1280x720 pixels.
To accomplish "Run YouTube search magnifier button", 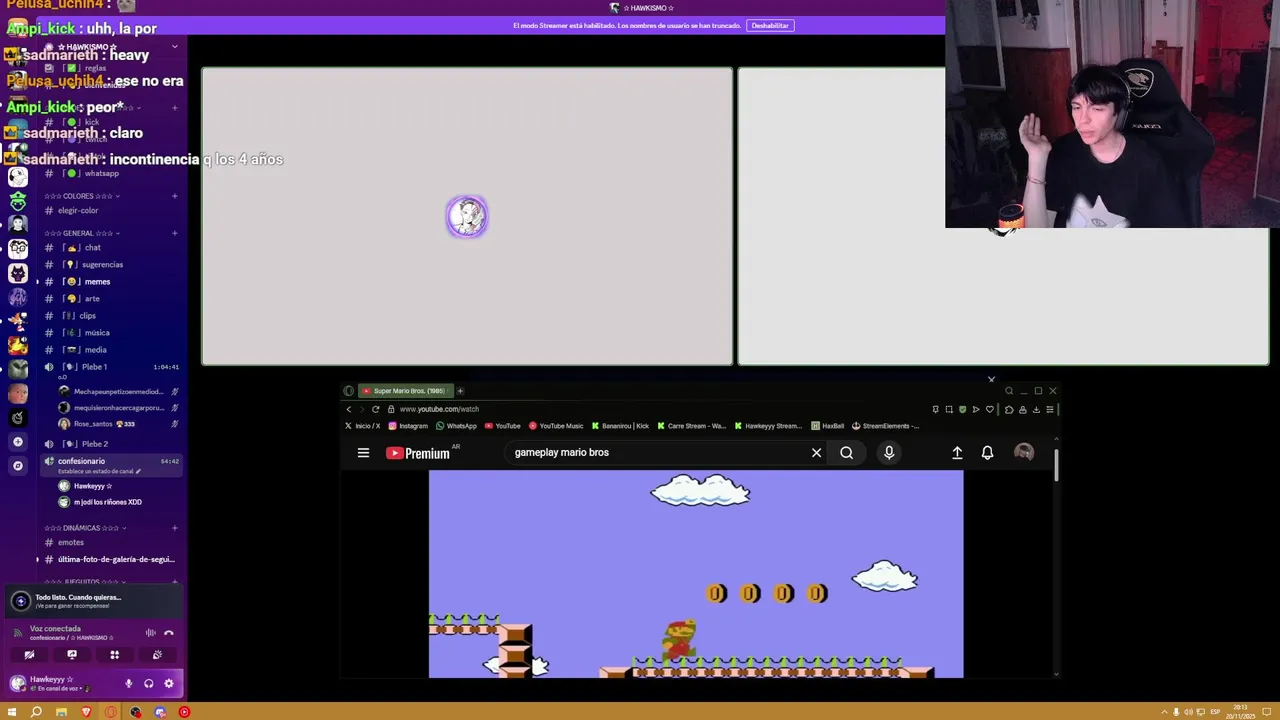I will coord(847,453).
